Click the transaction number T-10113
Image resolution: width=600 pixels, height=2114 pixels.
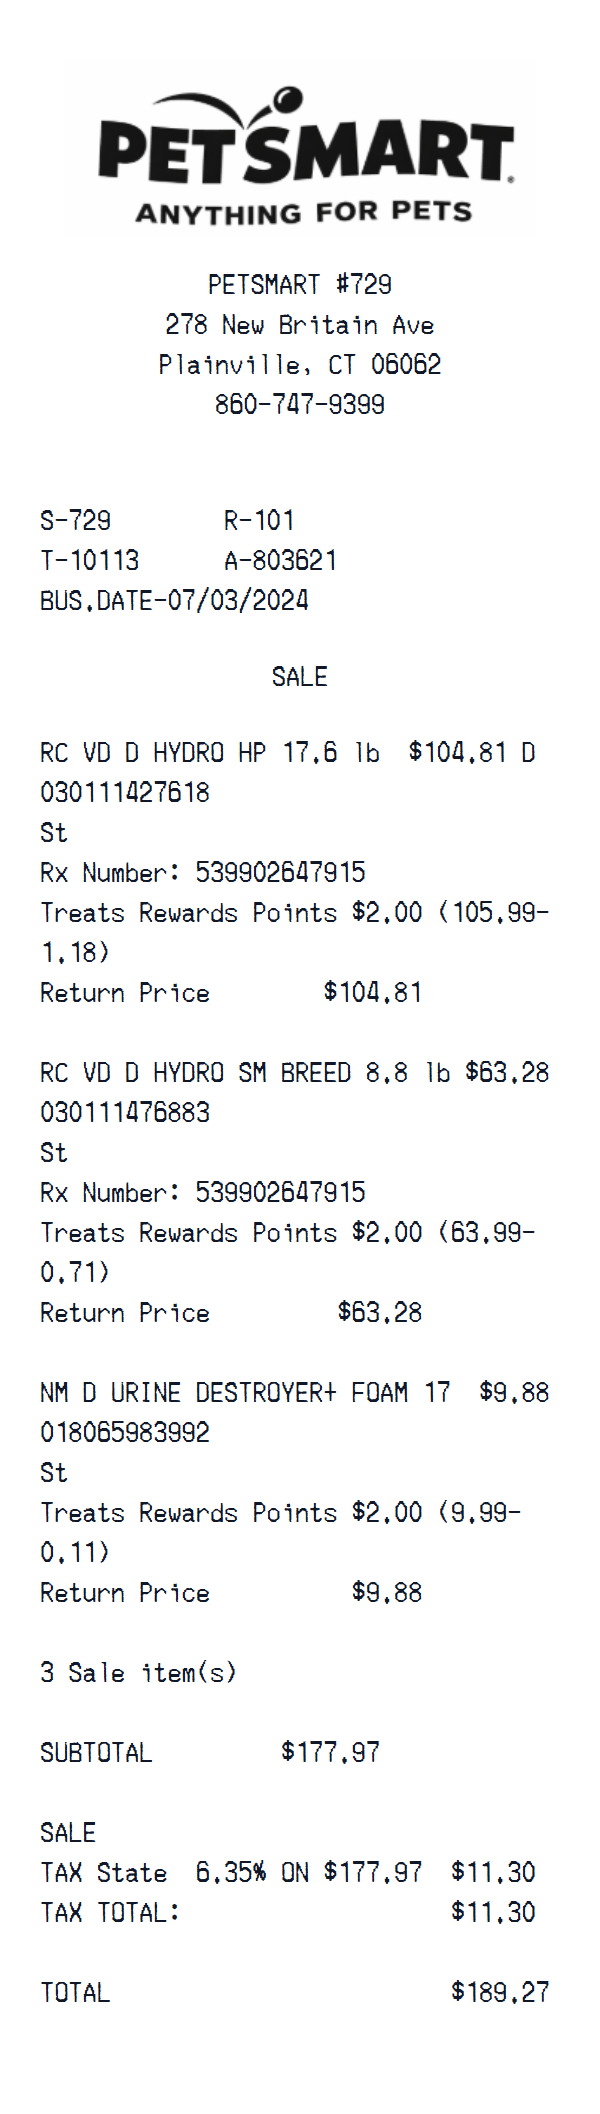[90, 561]
